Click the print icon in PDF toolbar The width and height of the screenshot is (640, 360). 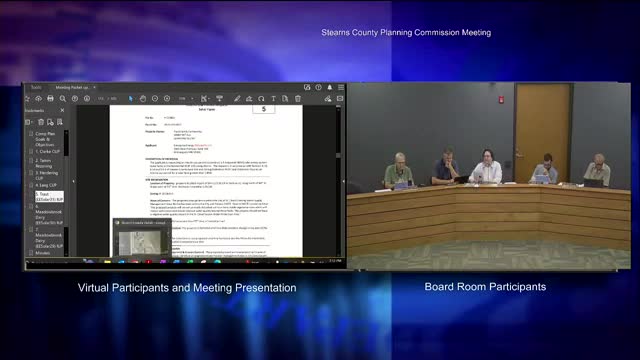(50, 98)
